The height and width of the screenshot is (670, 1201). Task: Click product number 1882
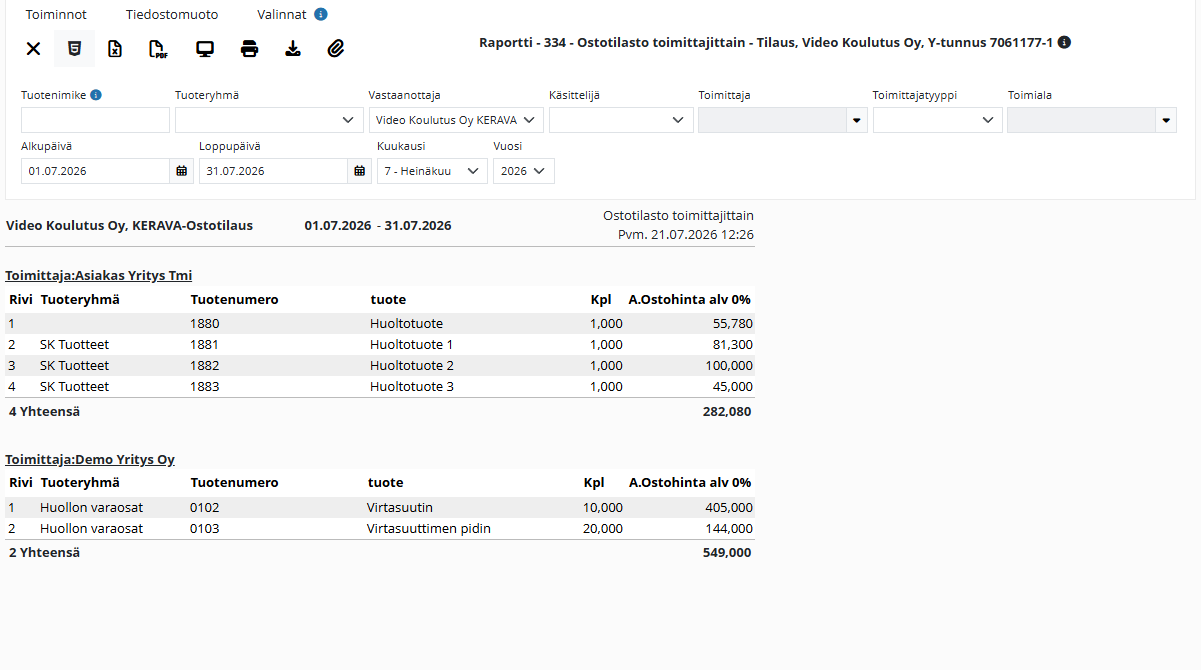click(204, 366)
